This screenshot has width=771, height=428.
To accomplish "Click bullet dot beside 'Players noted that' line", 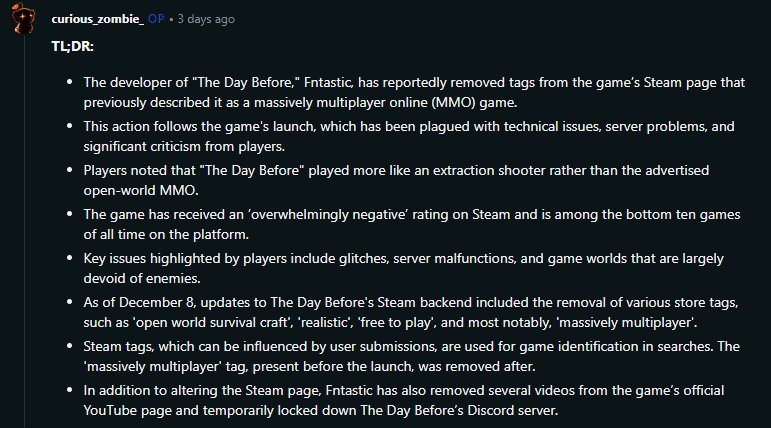I will coord(70,170).
